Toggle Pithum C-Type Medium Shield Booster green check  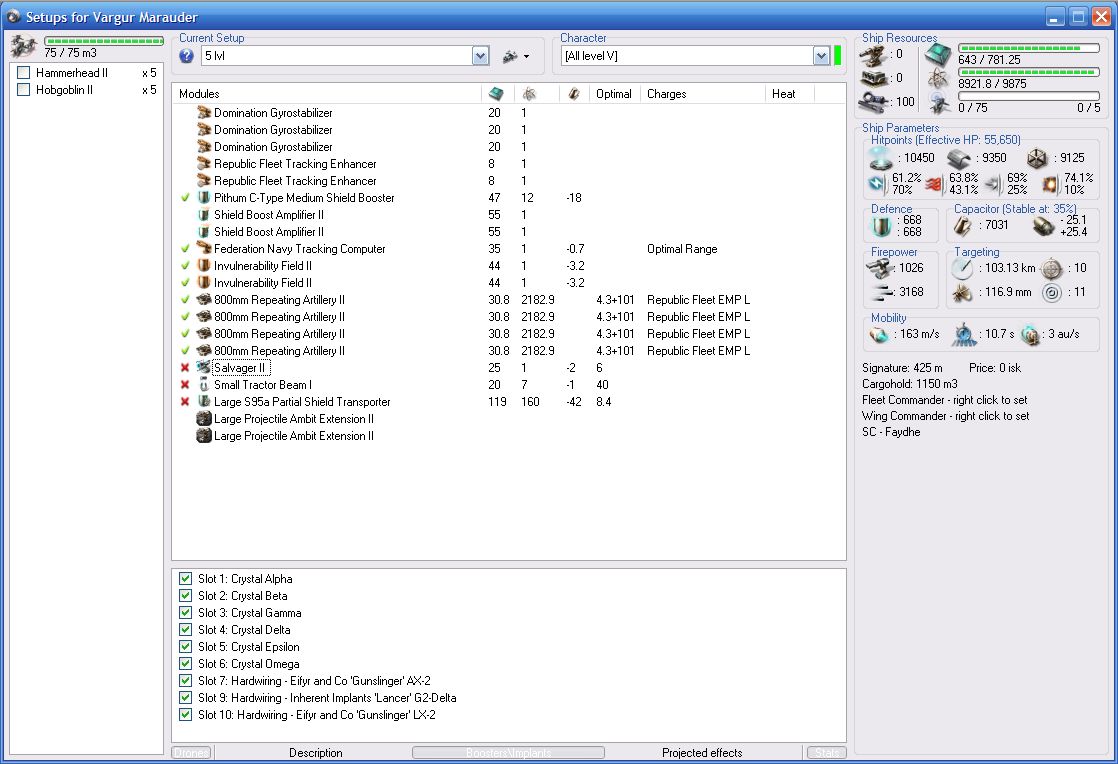(x=185, y=198)
